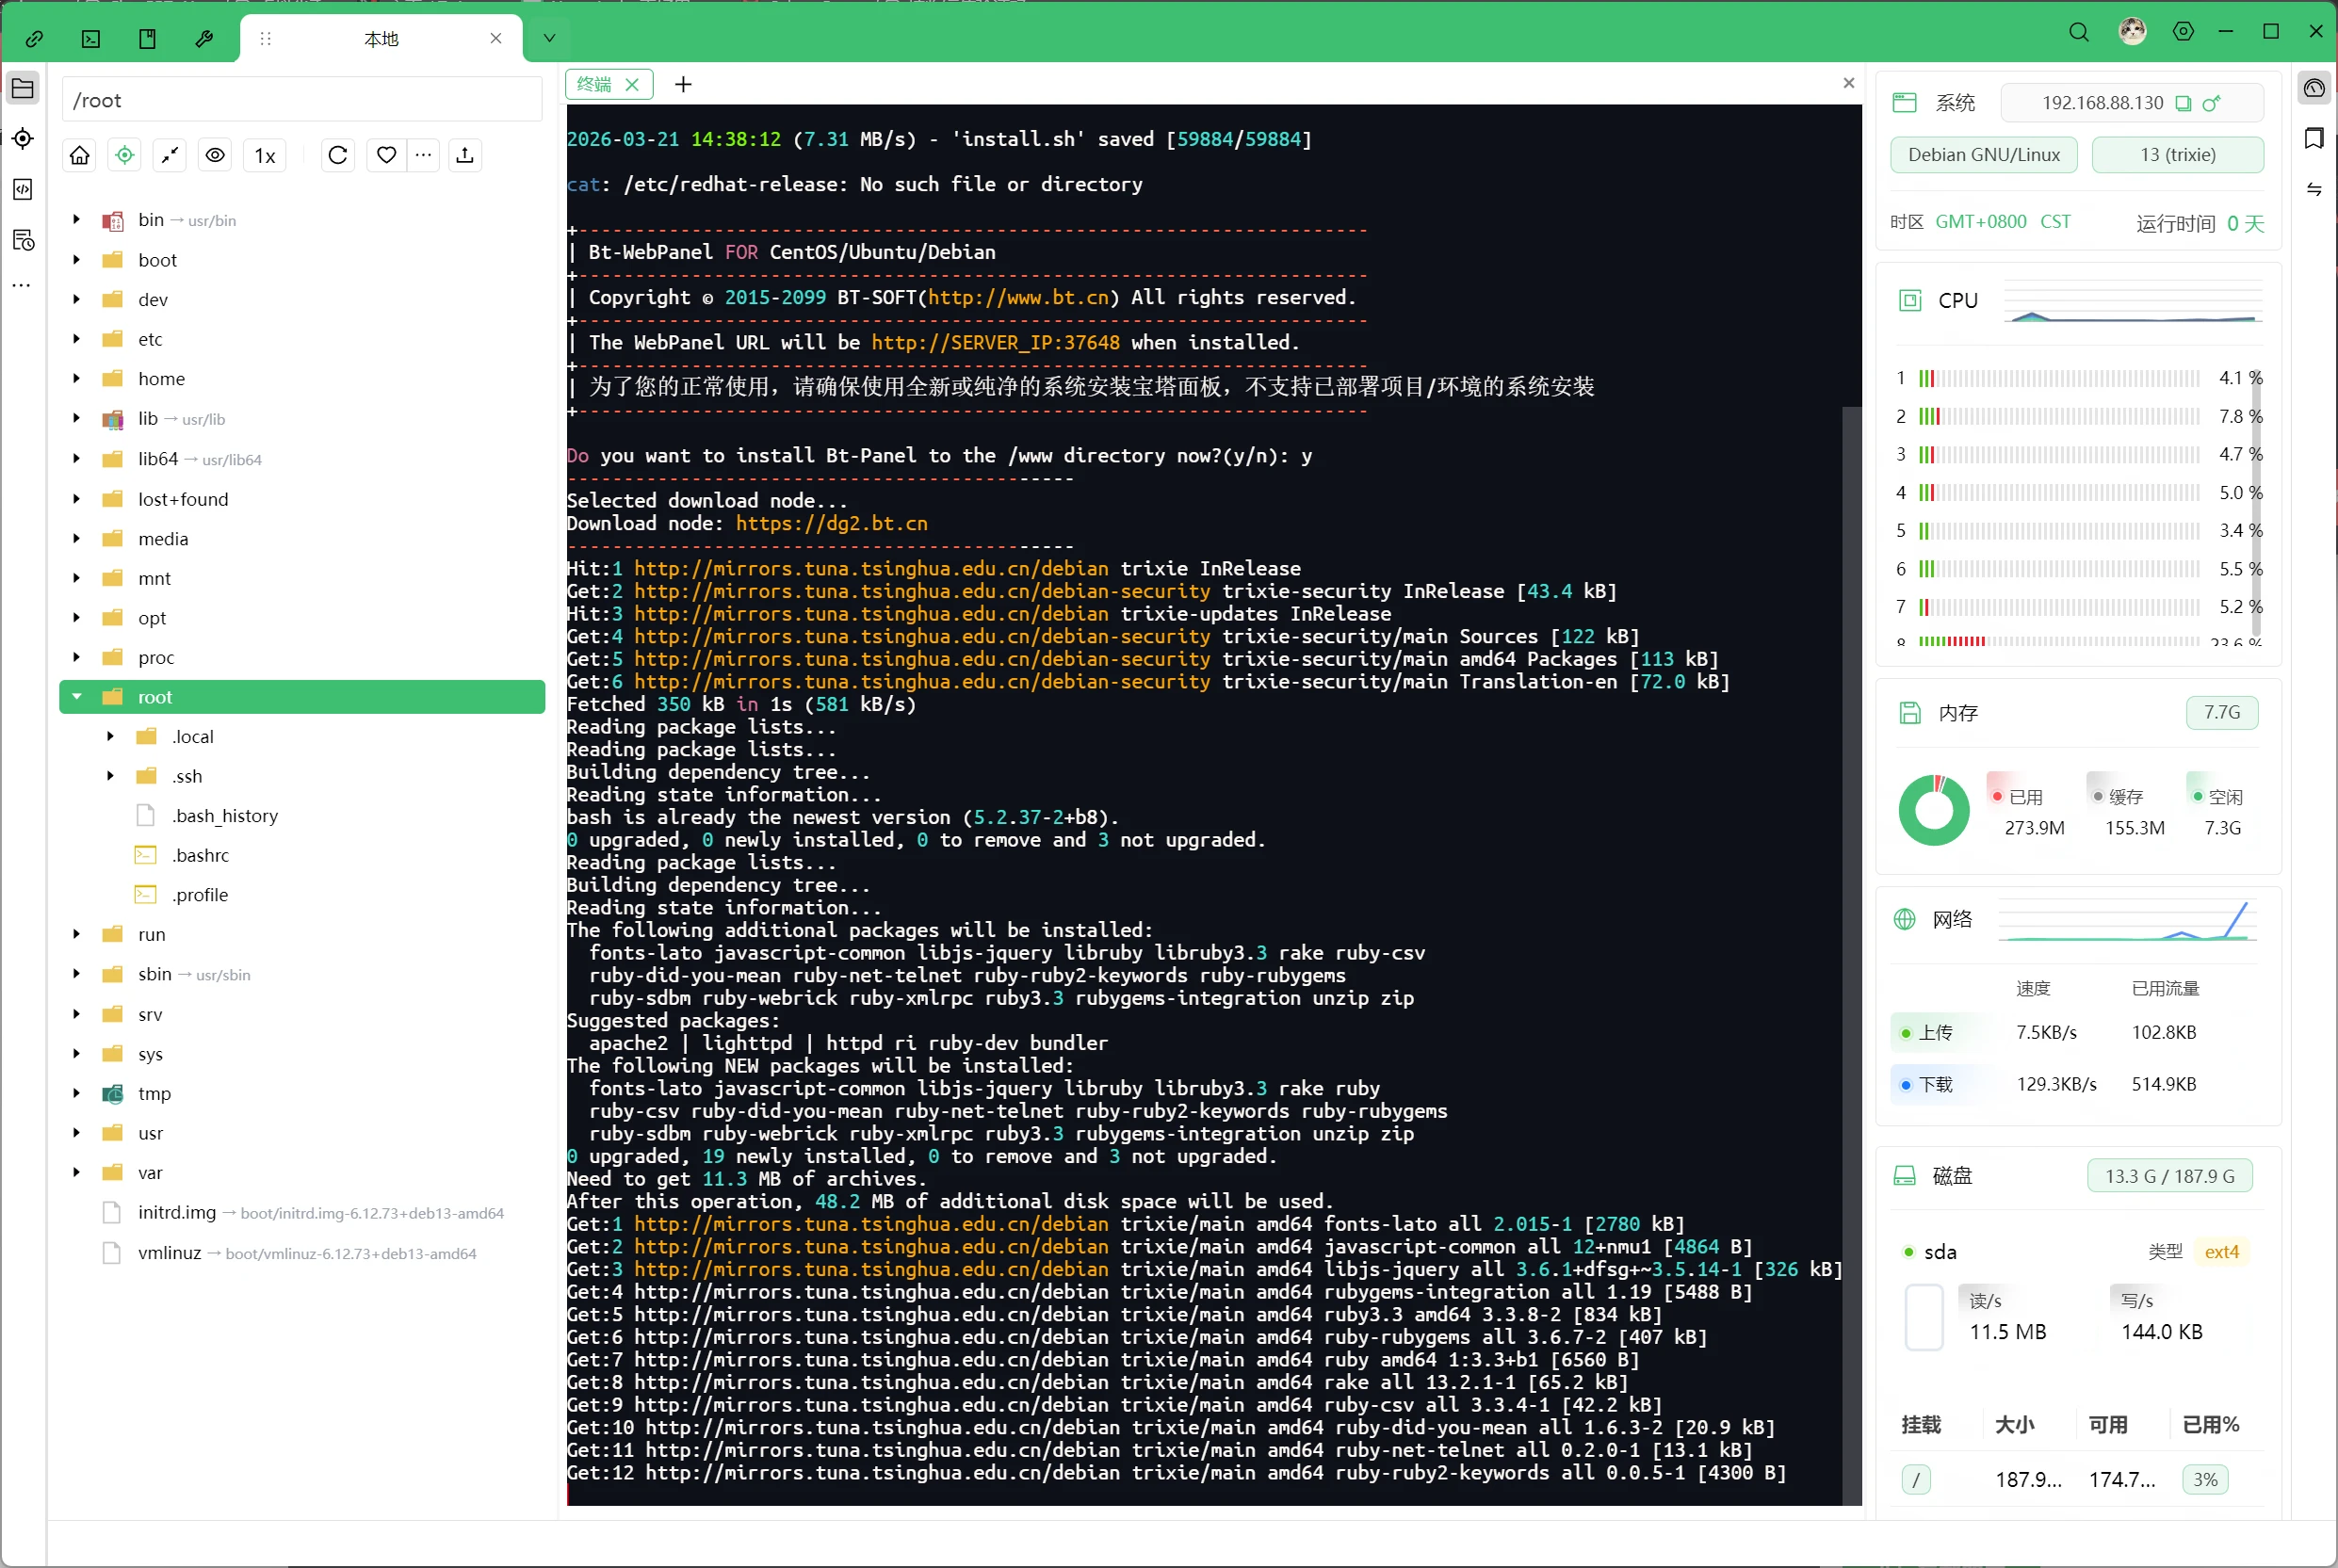
Task: Select the file manager folder icon in sidebar
Action: point(22,88)
